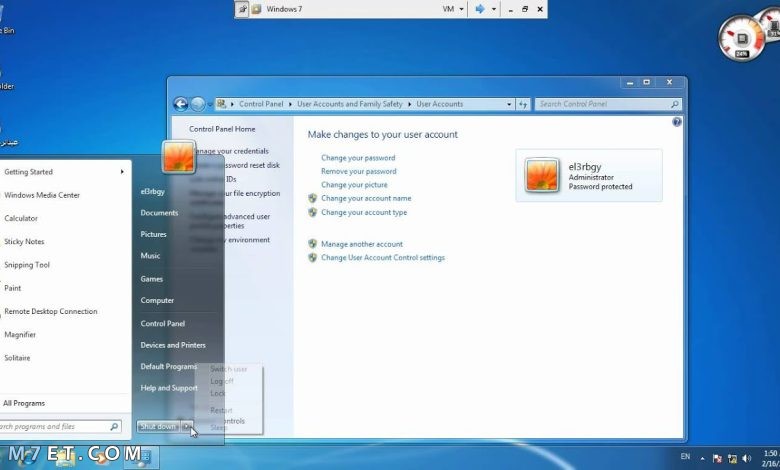Viewport: 780px width, 470px height.
Task: Expand dropdown next to the blue arrow icon
Action: 493,9
